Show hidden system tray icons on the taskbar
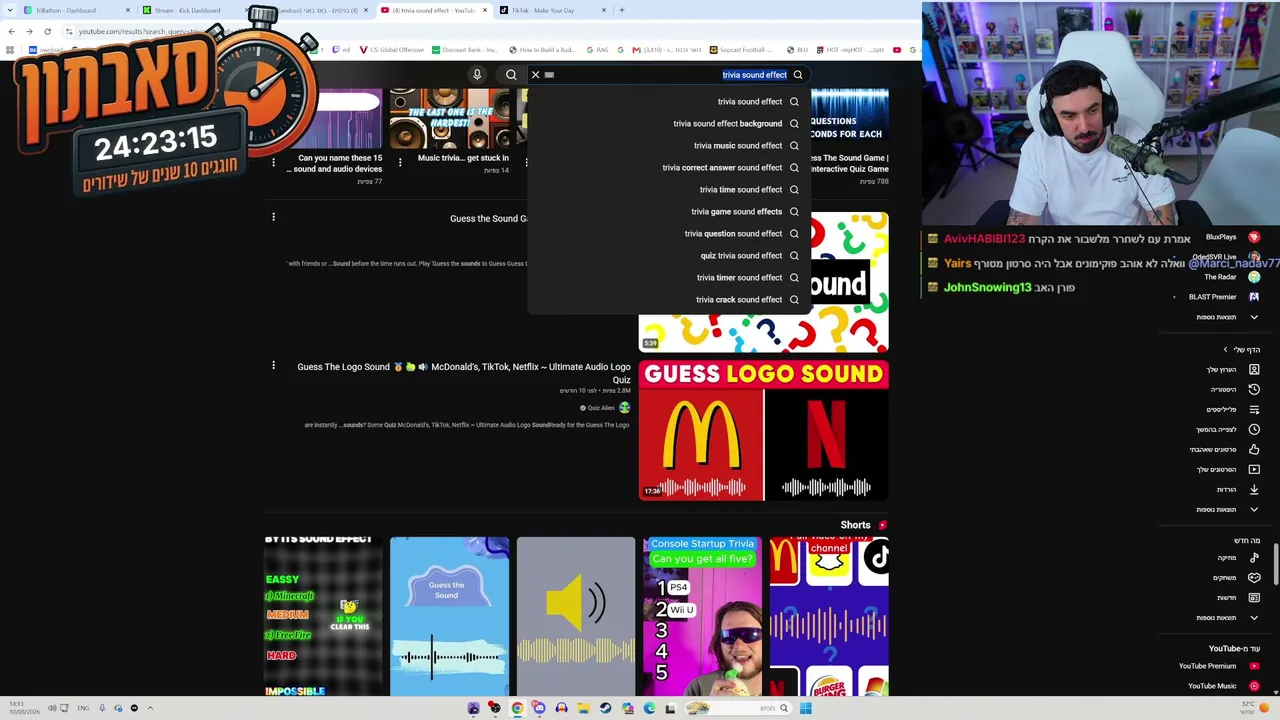Image resolution: width=1280 pixels, height=720 pixels. tap(150, 709)
